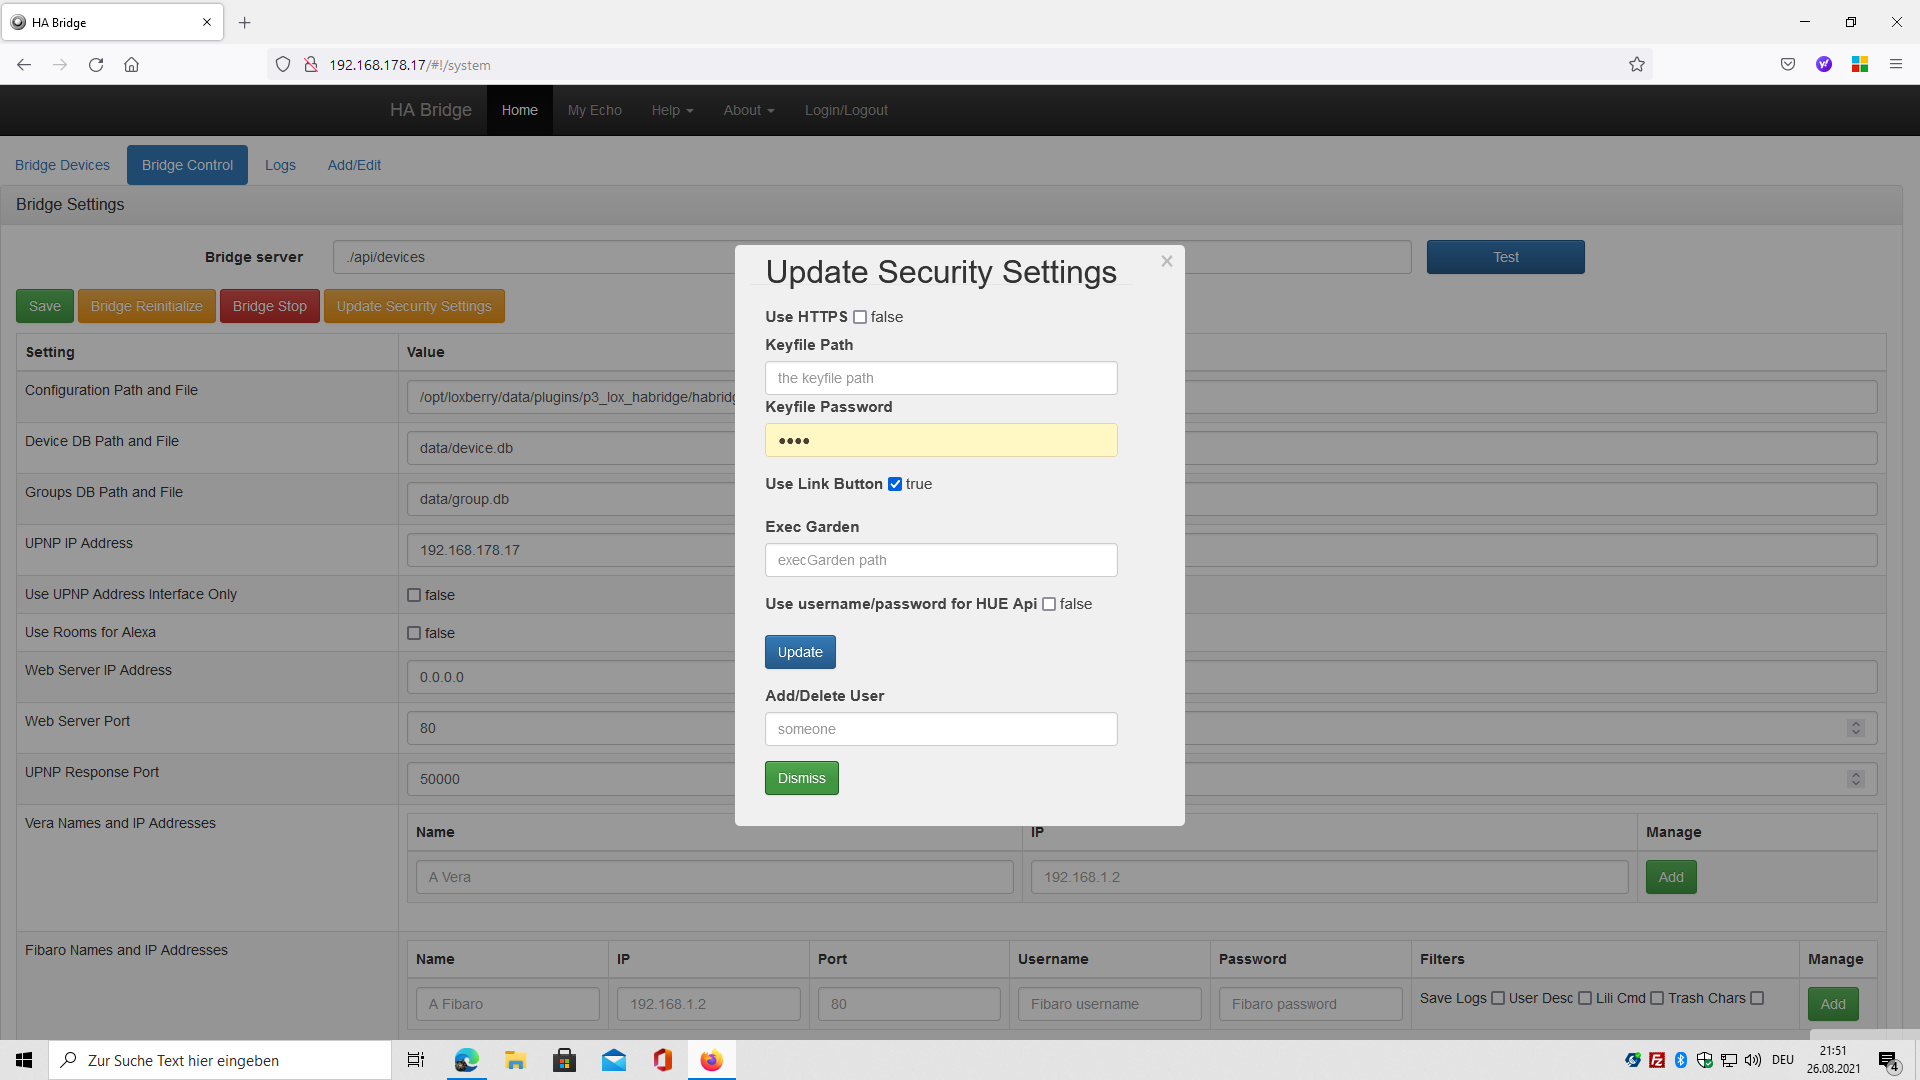
Task: Open the browser home page icon
Action: 131,65
